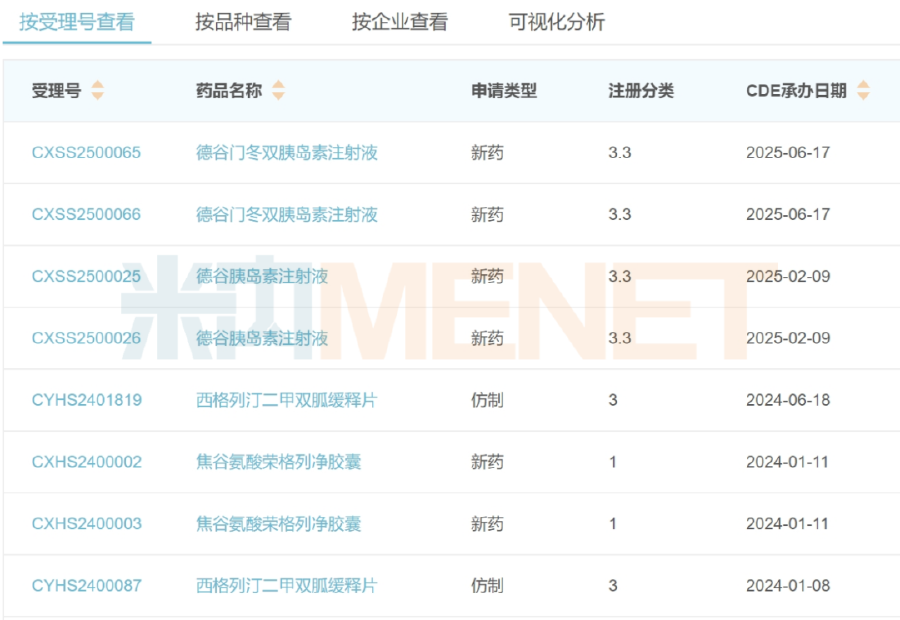Open acceptance number CXHS2400002
Image resolution: width=900 pixels, height=620 pixels.
[x=87, y=462]
